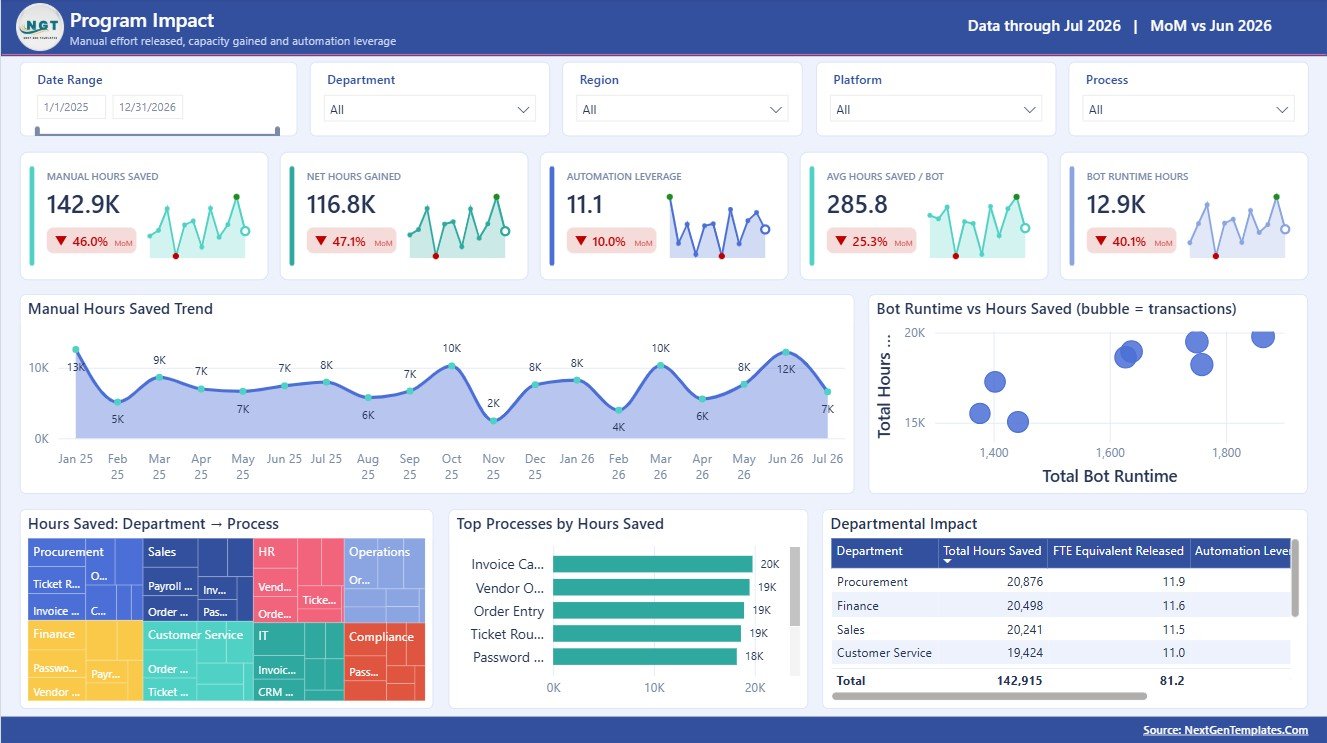
Task: Open the Source: NextGenTemplates.Com link
Action: click(x=1225, y=730)
